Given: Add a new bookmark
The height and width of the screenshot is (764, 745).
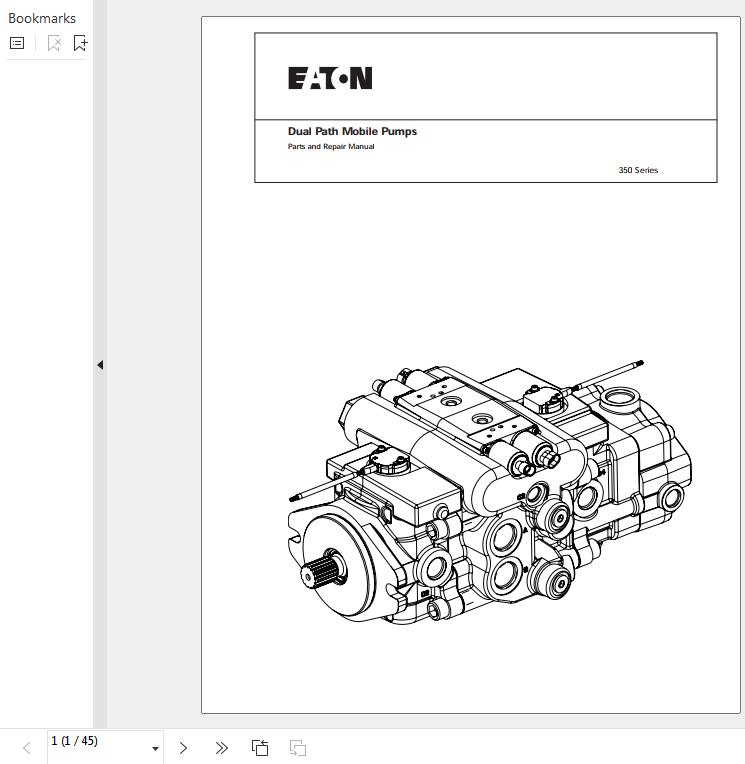Looking at the screenshot, I should click(81, 43).
